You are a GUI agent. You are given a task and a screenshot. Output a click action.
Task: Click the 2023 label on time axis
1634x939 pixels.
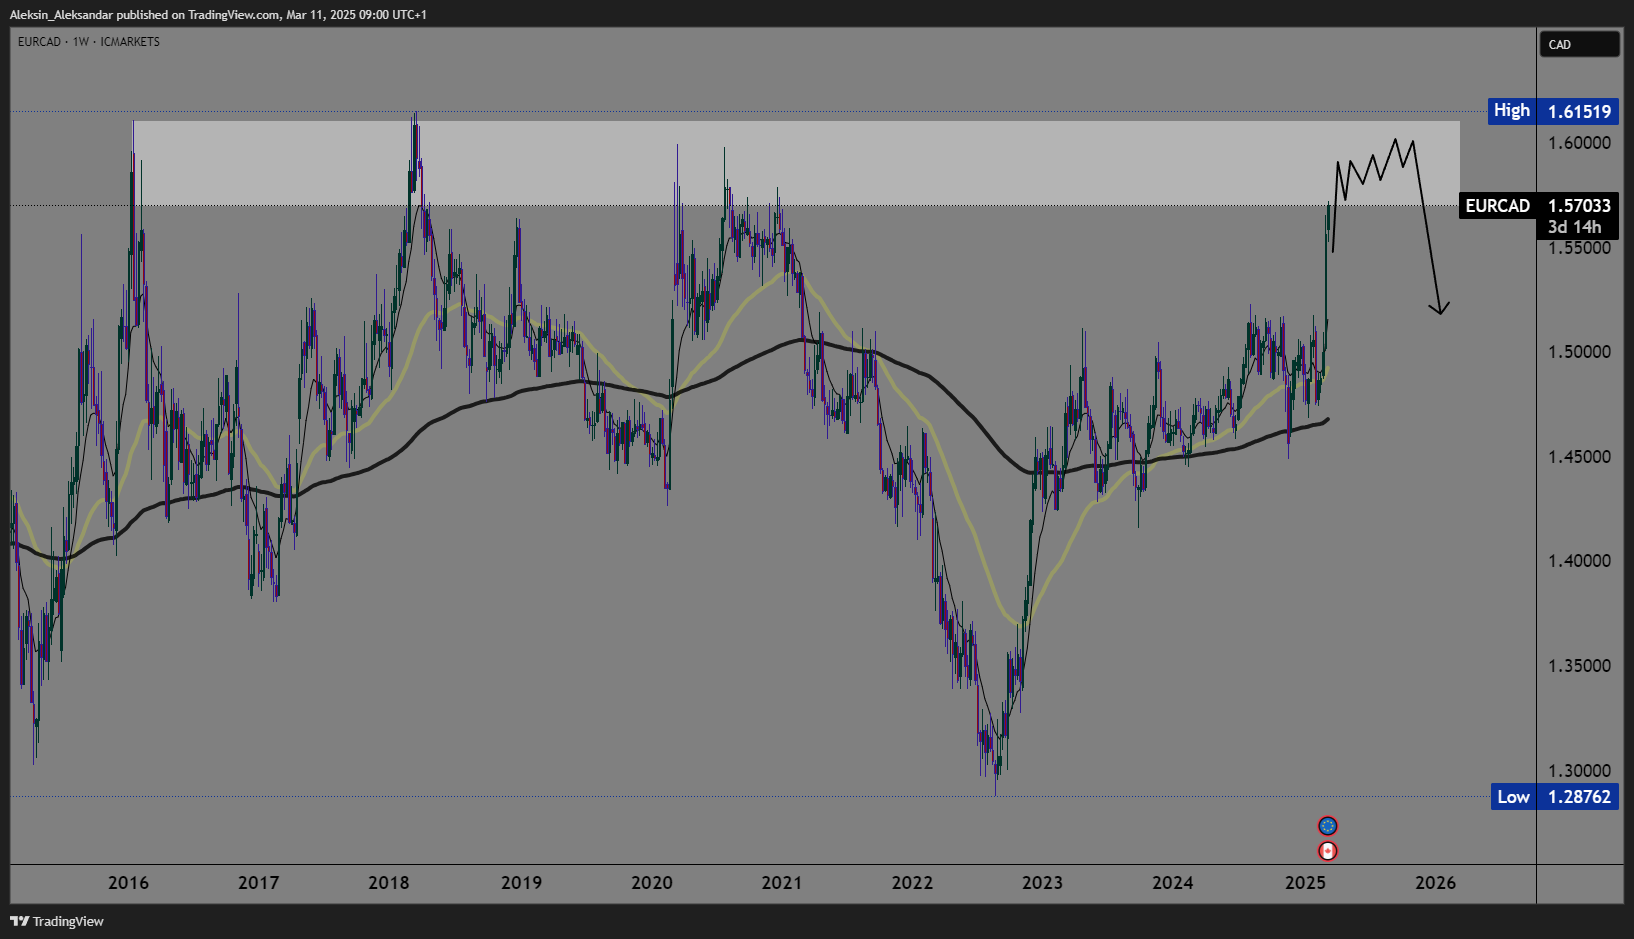coord(1042,883)
